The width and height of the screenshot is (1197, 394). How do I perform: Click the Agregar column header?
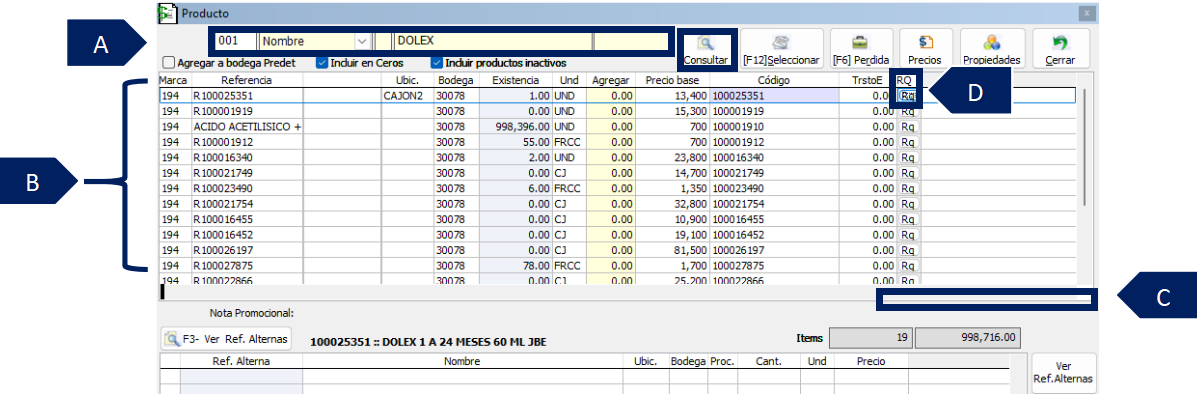click(x=611, y=80)
